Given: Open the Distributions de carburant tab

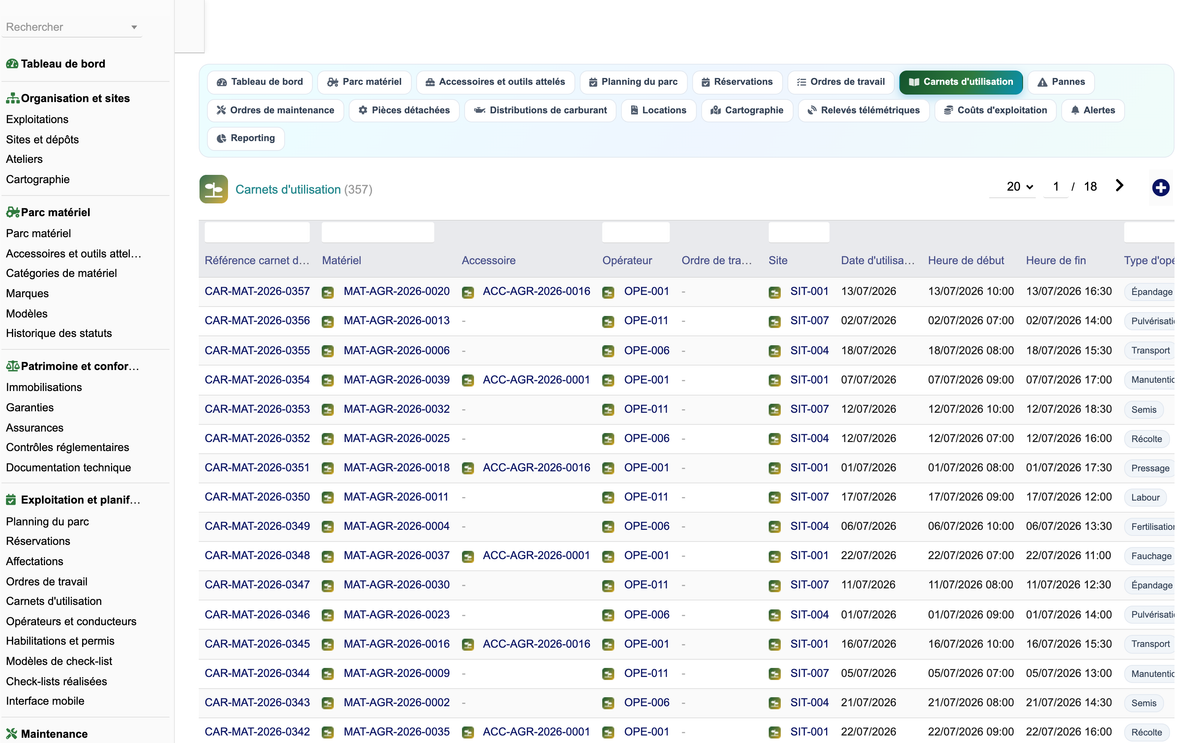Looking at the screenshot, I should click(540, 110).
